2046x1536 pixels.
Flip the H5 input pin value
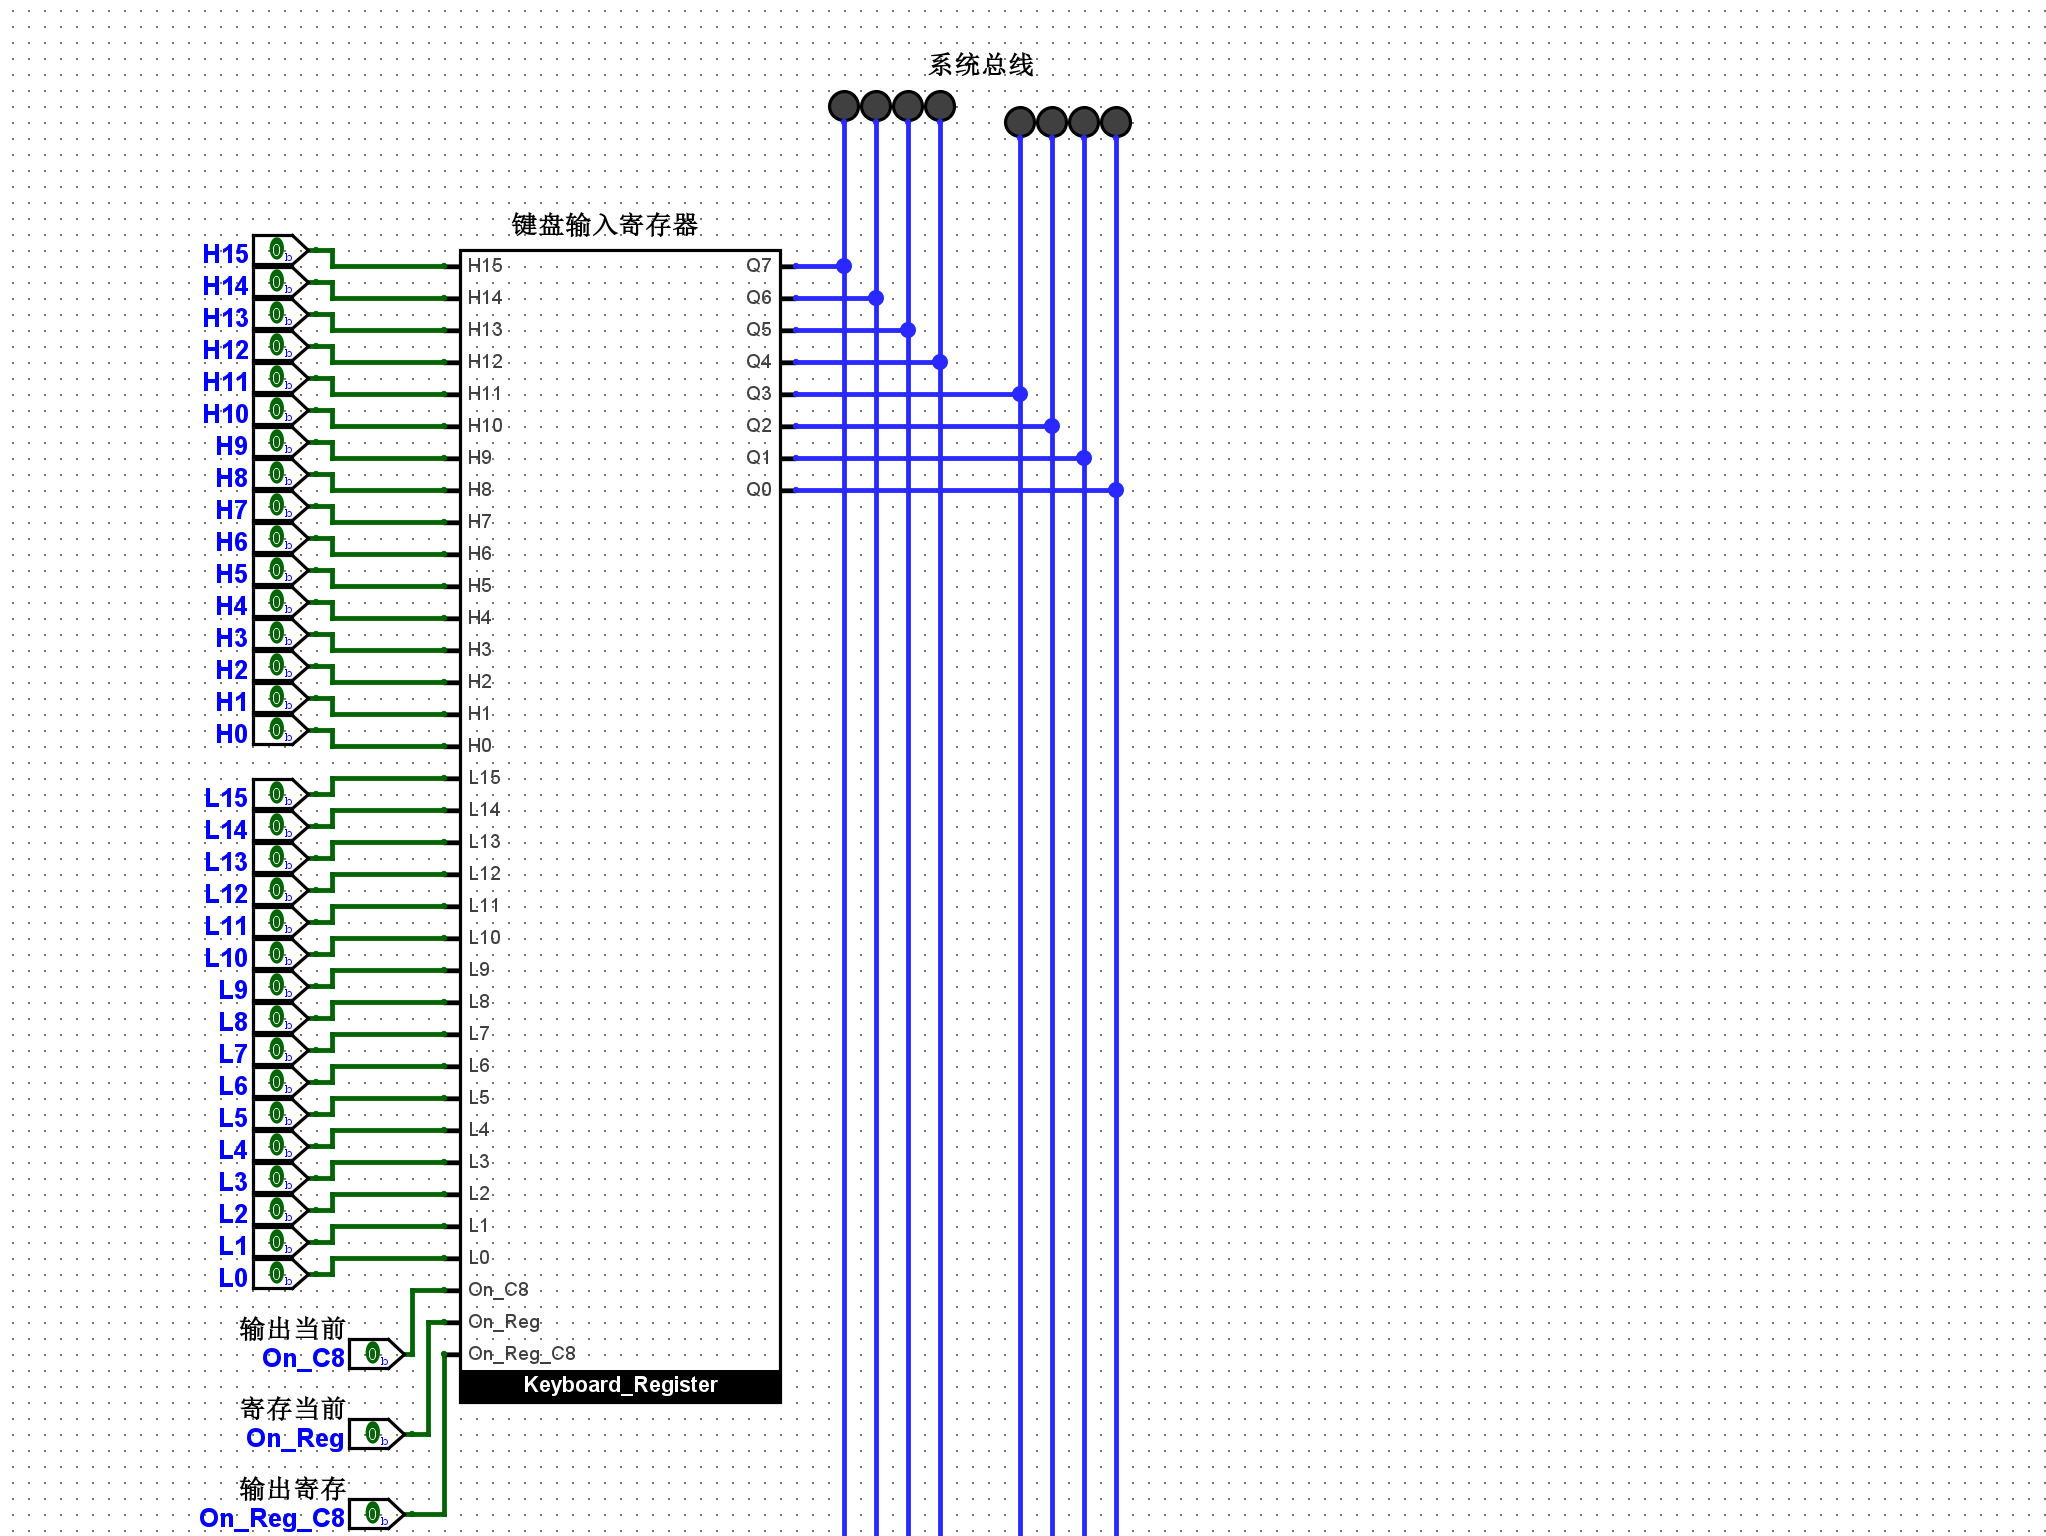tap(280, 570)
